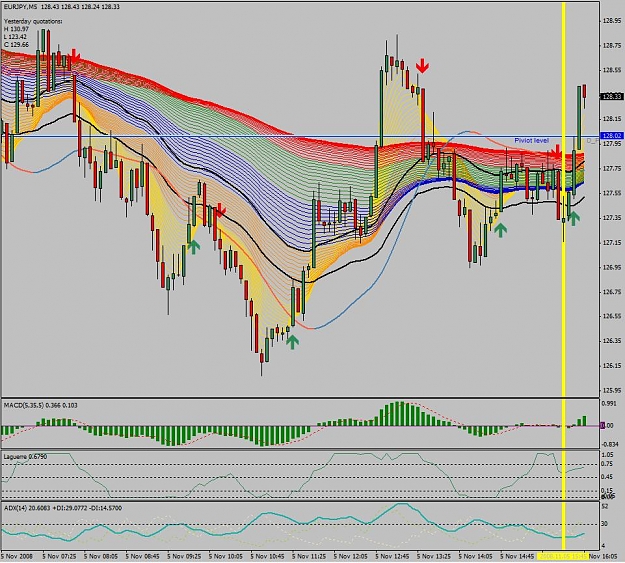
Task: Click the '5 Nov 12:45' time axis label
Action: click(x=392, y=556)
